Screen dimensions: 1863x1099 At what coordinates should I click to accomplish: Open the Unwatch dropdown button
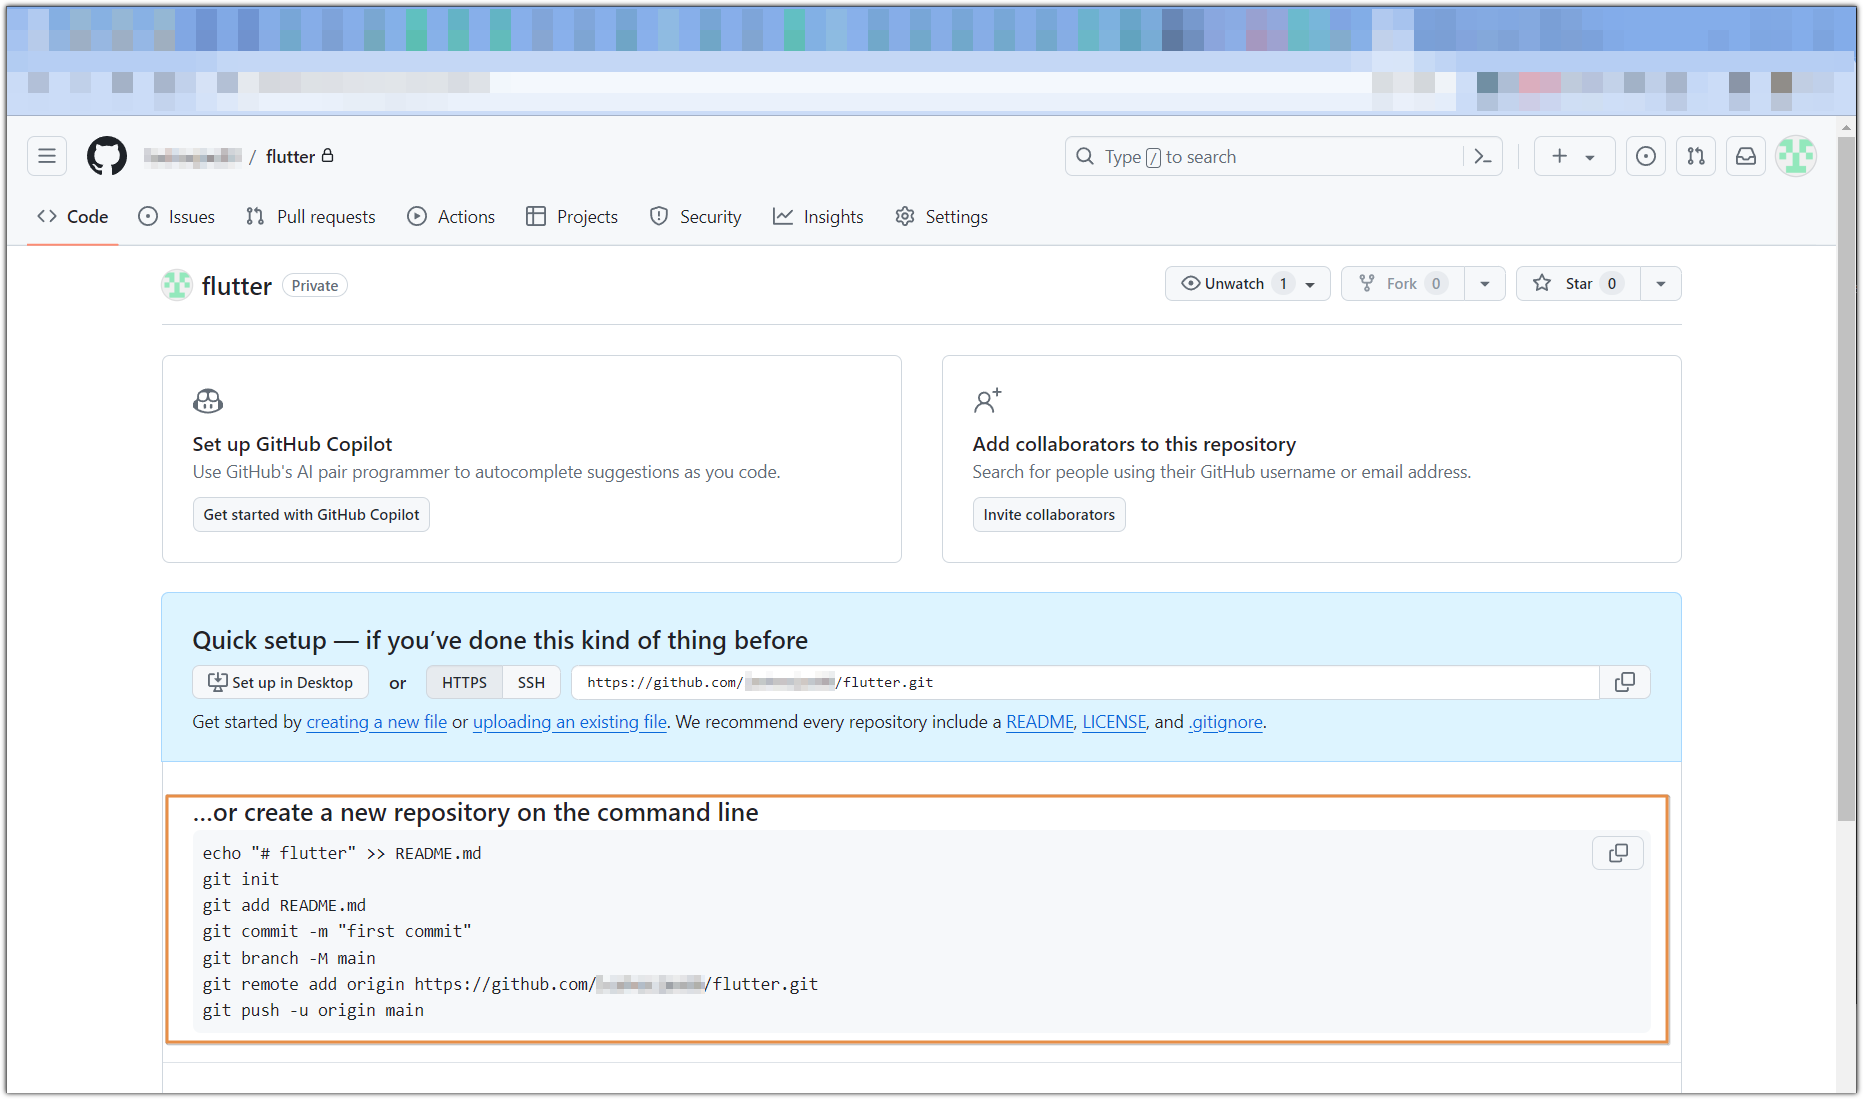[1248, 284]
